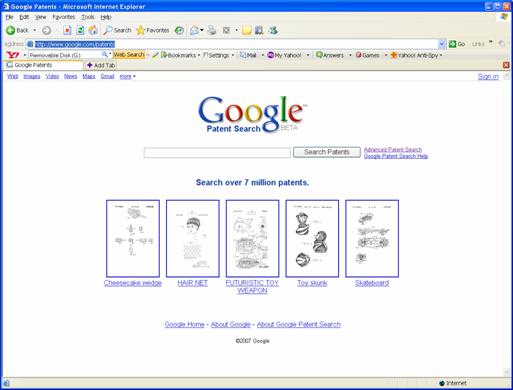This screenshot has height=390, width=513.
Task: Open the Google 'more' dropdown link
Action: tap(127, 76)
